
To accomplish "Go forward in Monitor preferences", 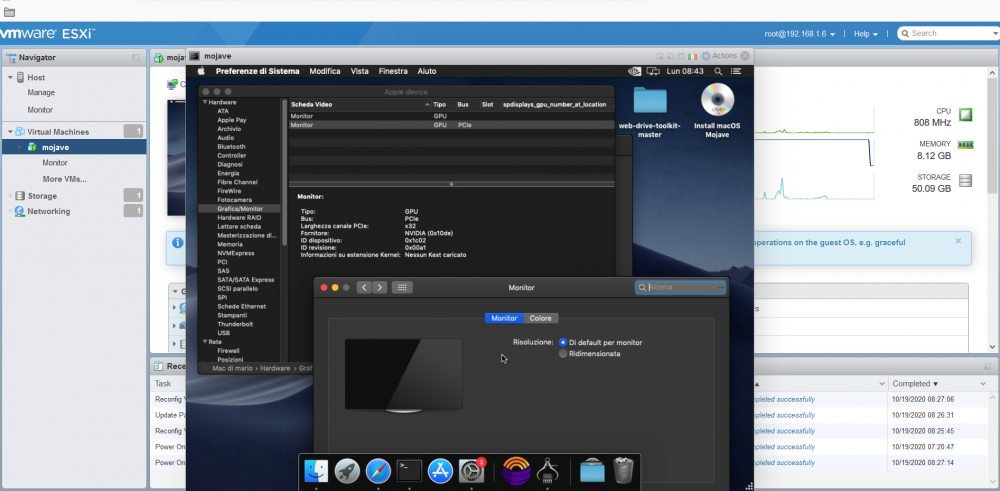I will point(379,288).
